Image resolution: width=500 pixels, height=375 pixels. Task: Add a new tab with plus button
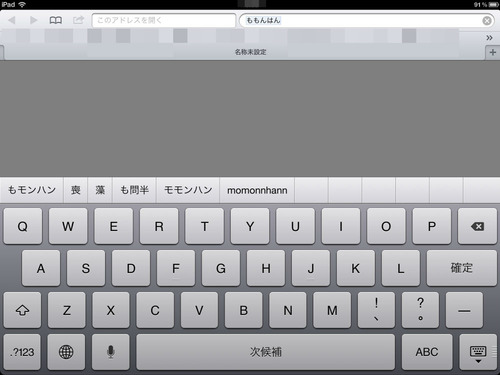point(493,52)
